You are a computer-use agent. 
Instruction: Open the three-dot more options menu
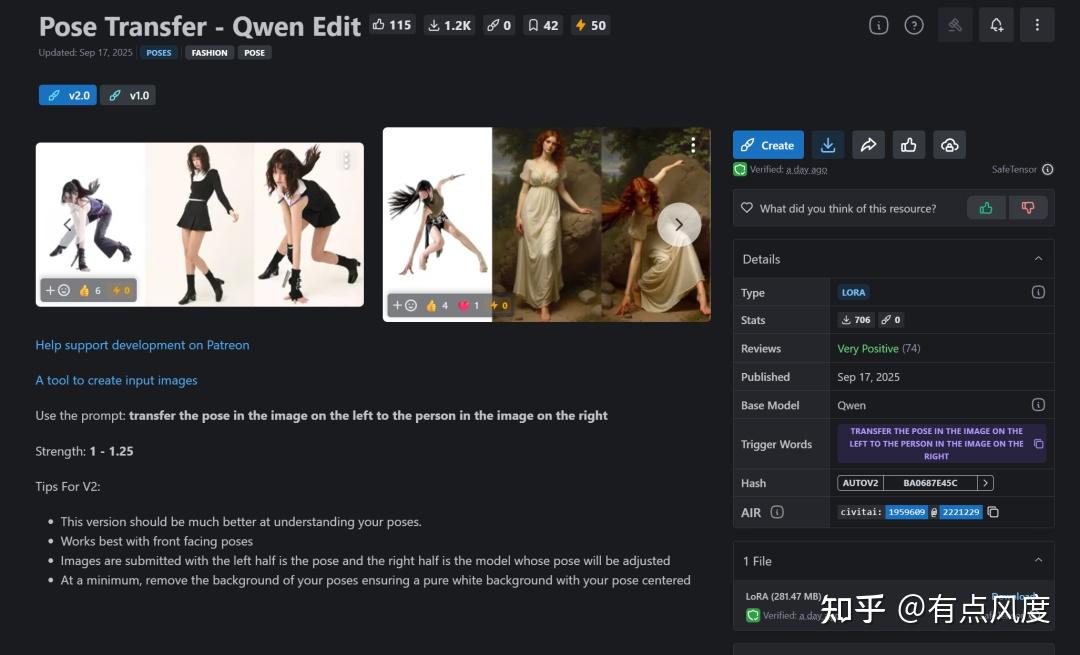pyautogui.click(x=1037, y=25)
